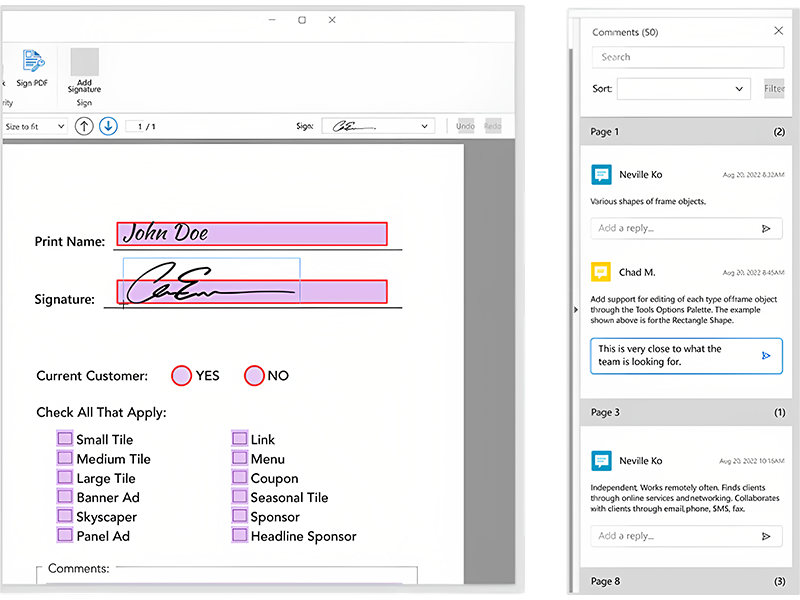Viewport: 800px width, 600px height.
Task: Check the Small Tile checkbox
Action: click(65, 439)
